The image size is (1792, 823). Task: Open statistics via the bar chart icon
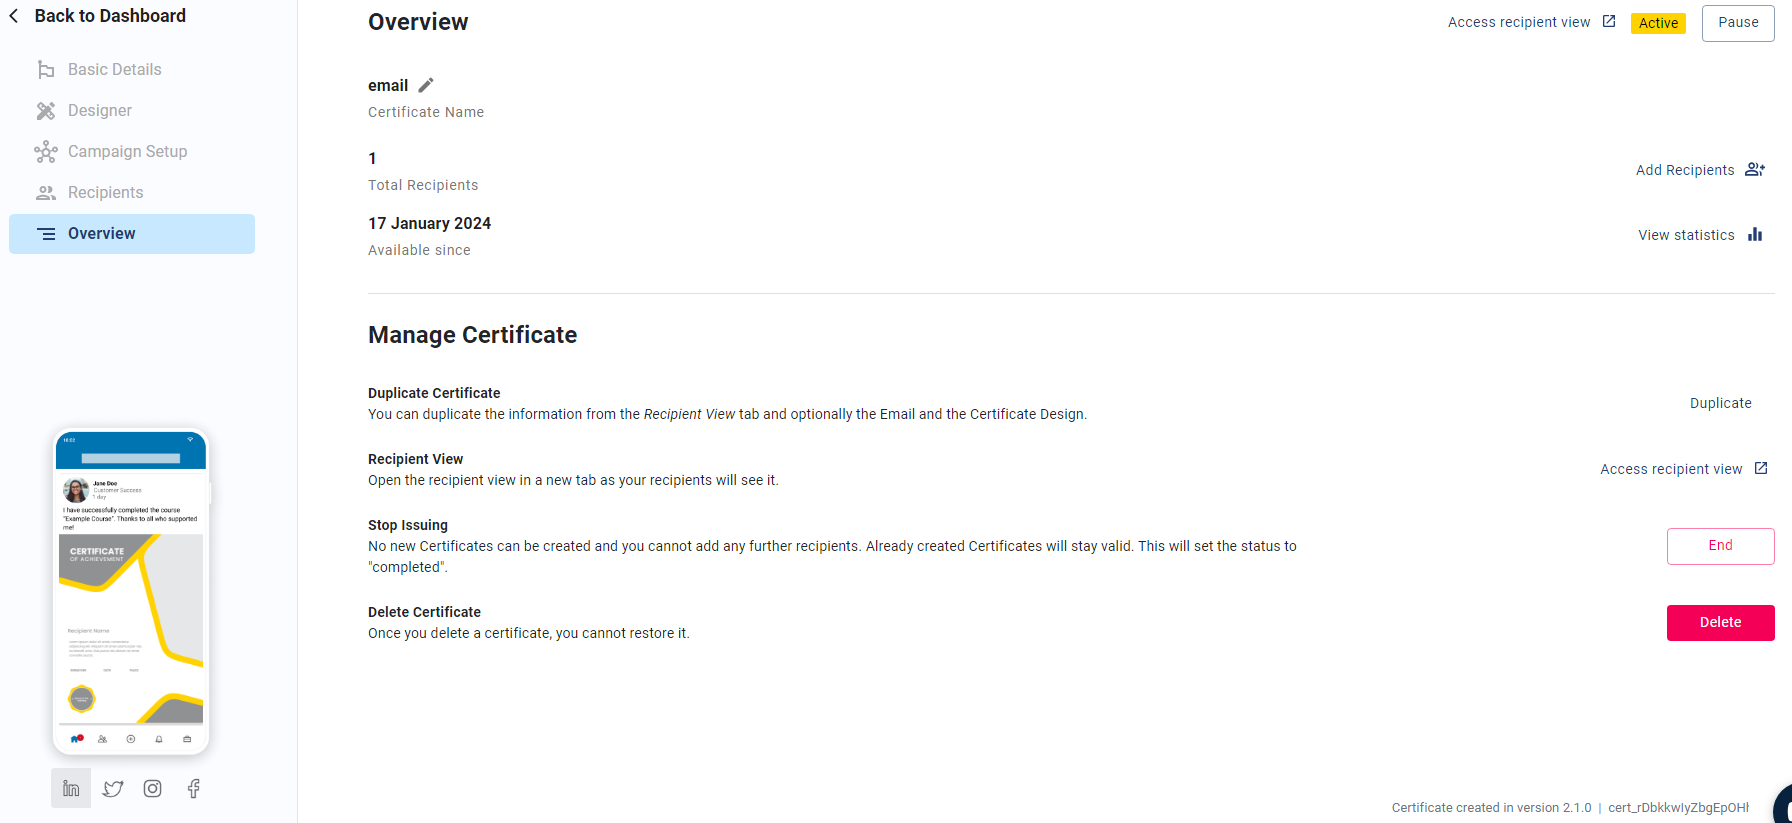1756,234
